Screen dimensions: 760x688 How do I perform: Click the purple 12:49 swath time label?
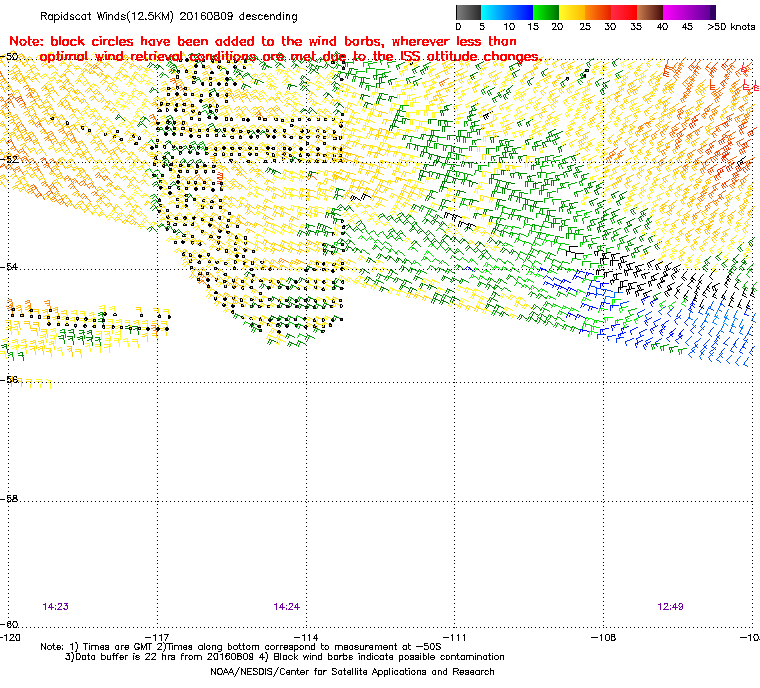click(x=670, y=607)
